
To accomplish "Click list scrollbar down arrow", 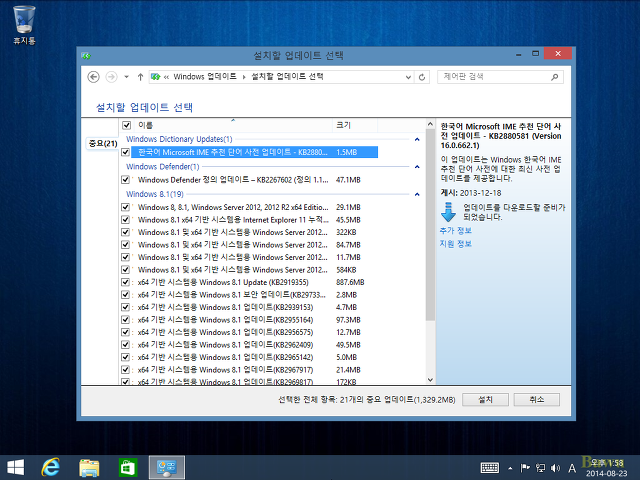I will [x=430, y=380].
